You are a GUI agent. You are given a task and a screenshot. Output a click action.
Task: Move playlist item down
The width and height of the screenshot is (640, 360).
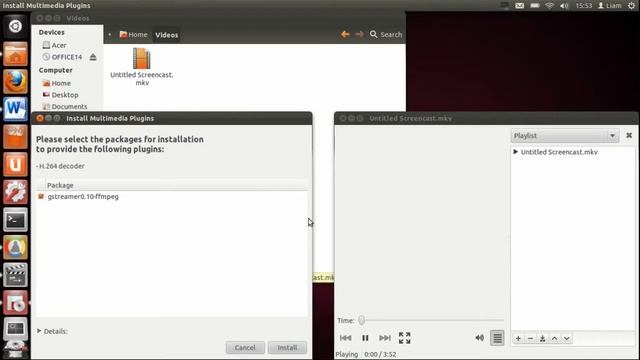click(x=567, y=338)
